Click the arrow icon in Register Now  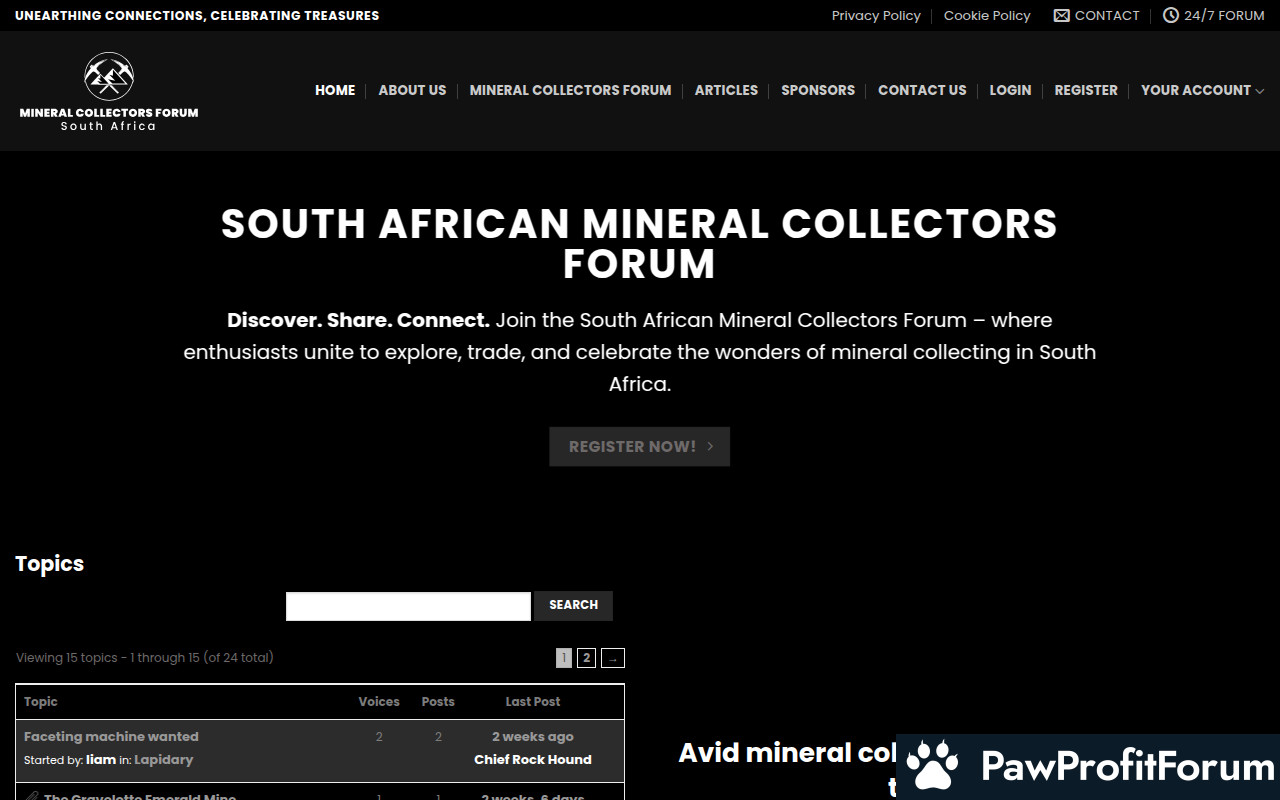(710, 446)
